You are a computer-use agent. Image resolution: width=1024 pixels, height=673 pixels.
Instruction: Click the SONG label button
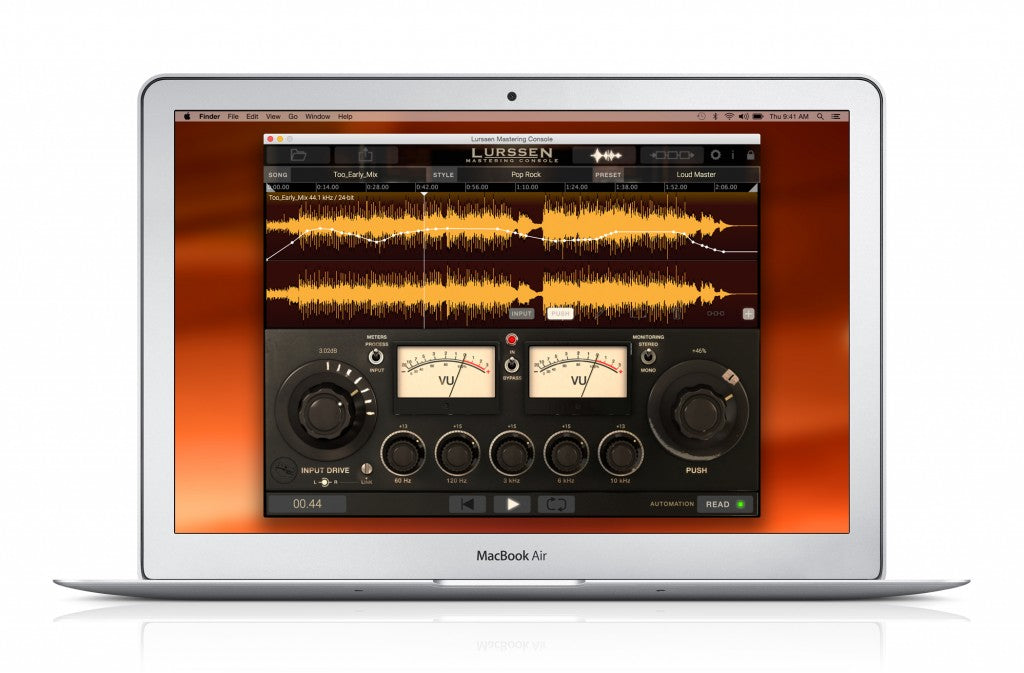(x=278, y=175)
